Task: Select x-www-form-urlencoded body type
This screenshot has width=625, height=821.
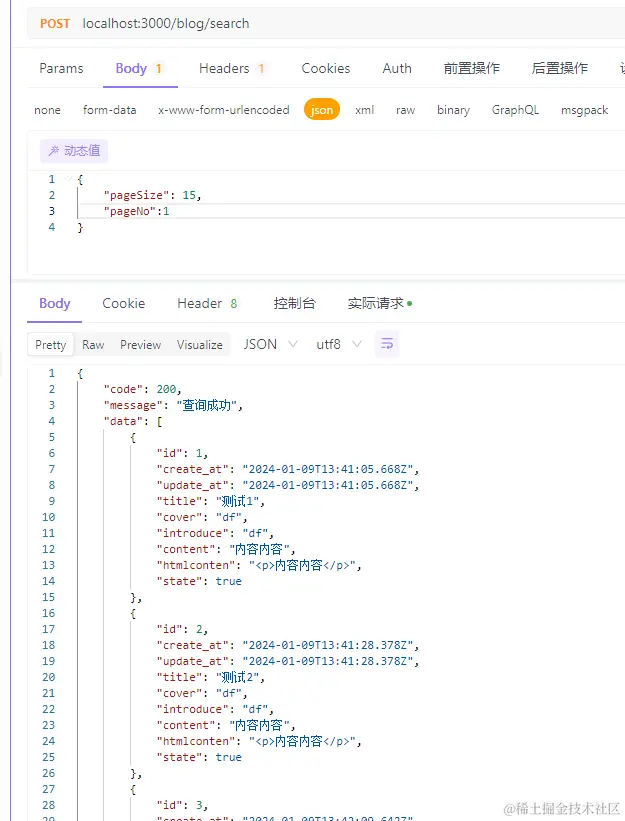Action: tap(224, 110)
